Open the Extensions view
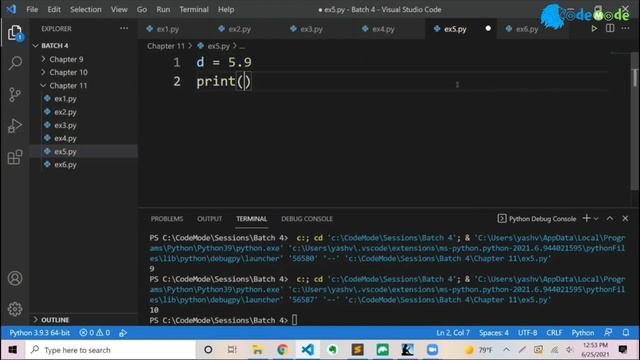 (15, 157)
